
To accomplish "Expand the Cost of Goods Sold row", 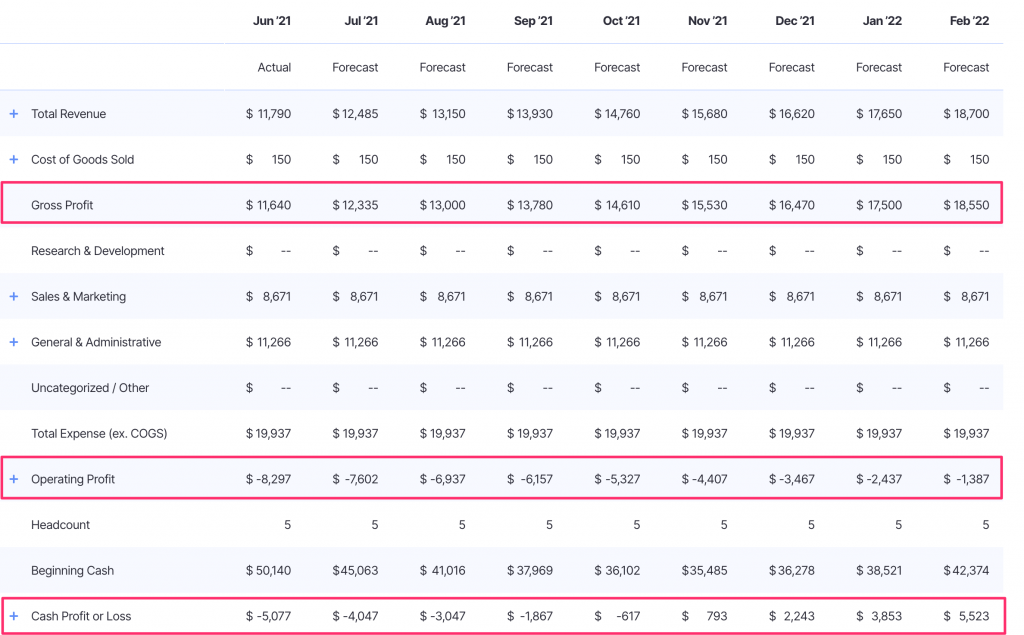I will click(13, 159).
